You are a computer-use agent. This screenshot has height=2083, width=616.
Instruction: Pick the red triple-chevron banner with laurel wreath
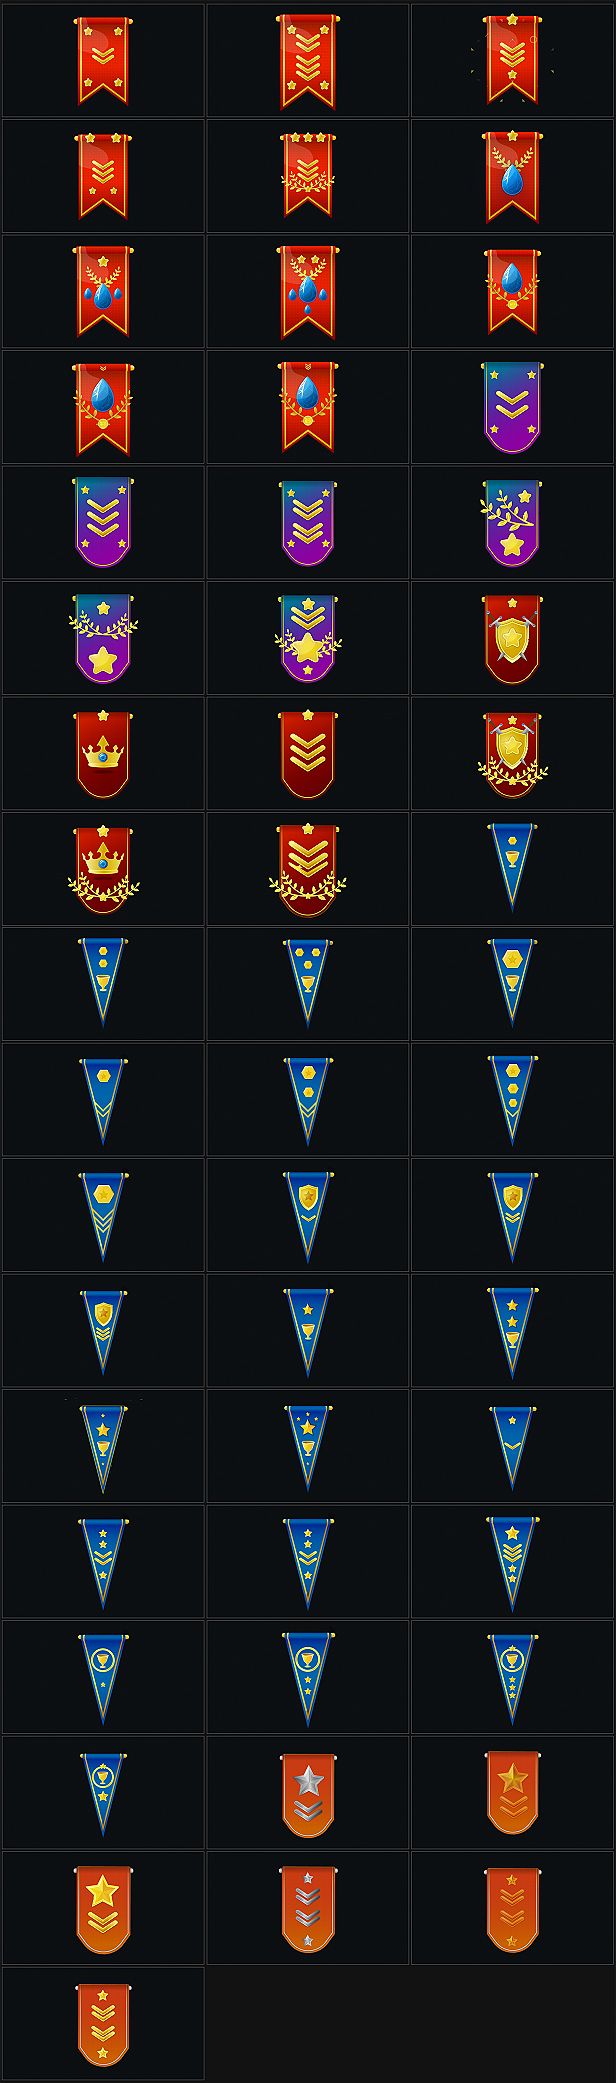308,868
